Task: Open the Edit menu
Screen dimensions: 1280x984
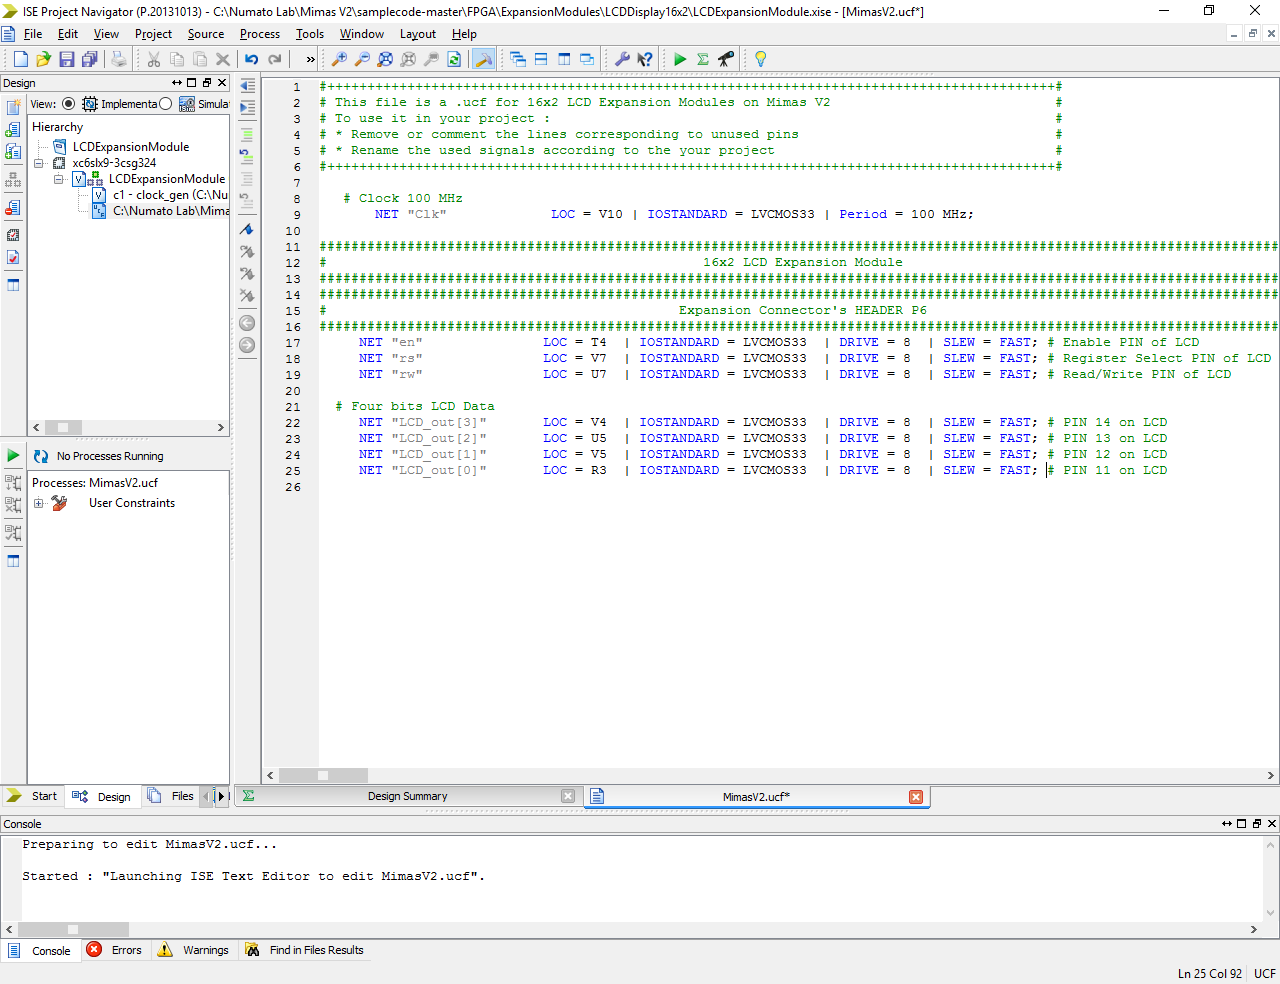Action: pos(68,34)
